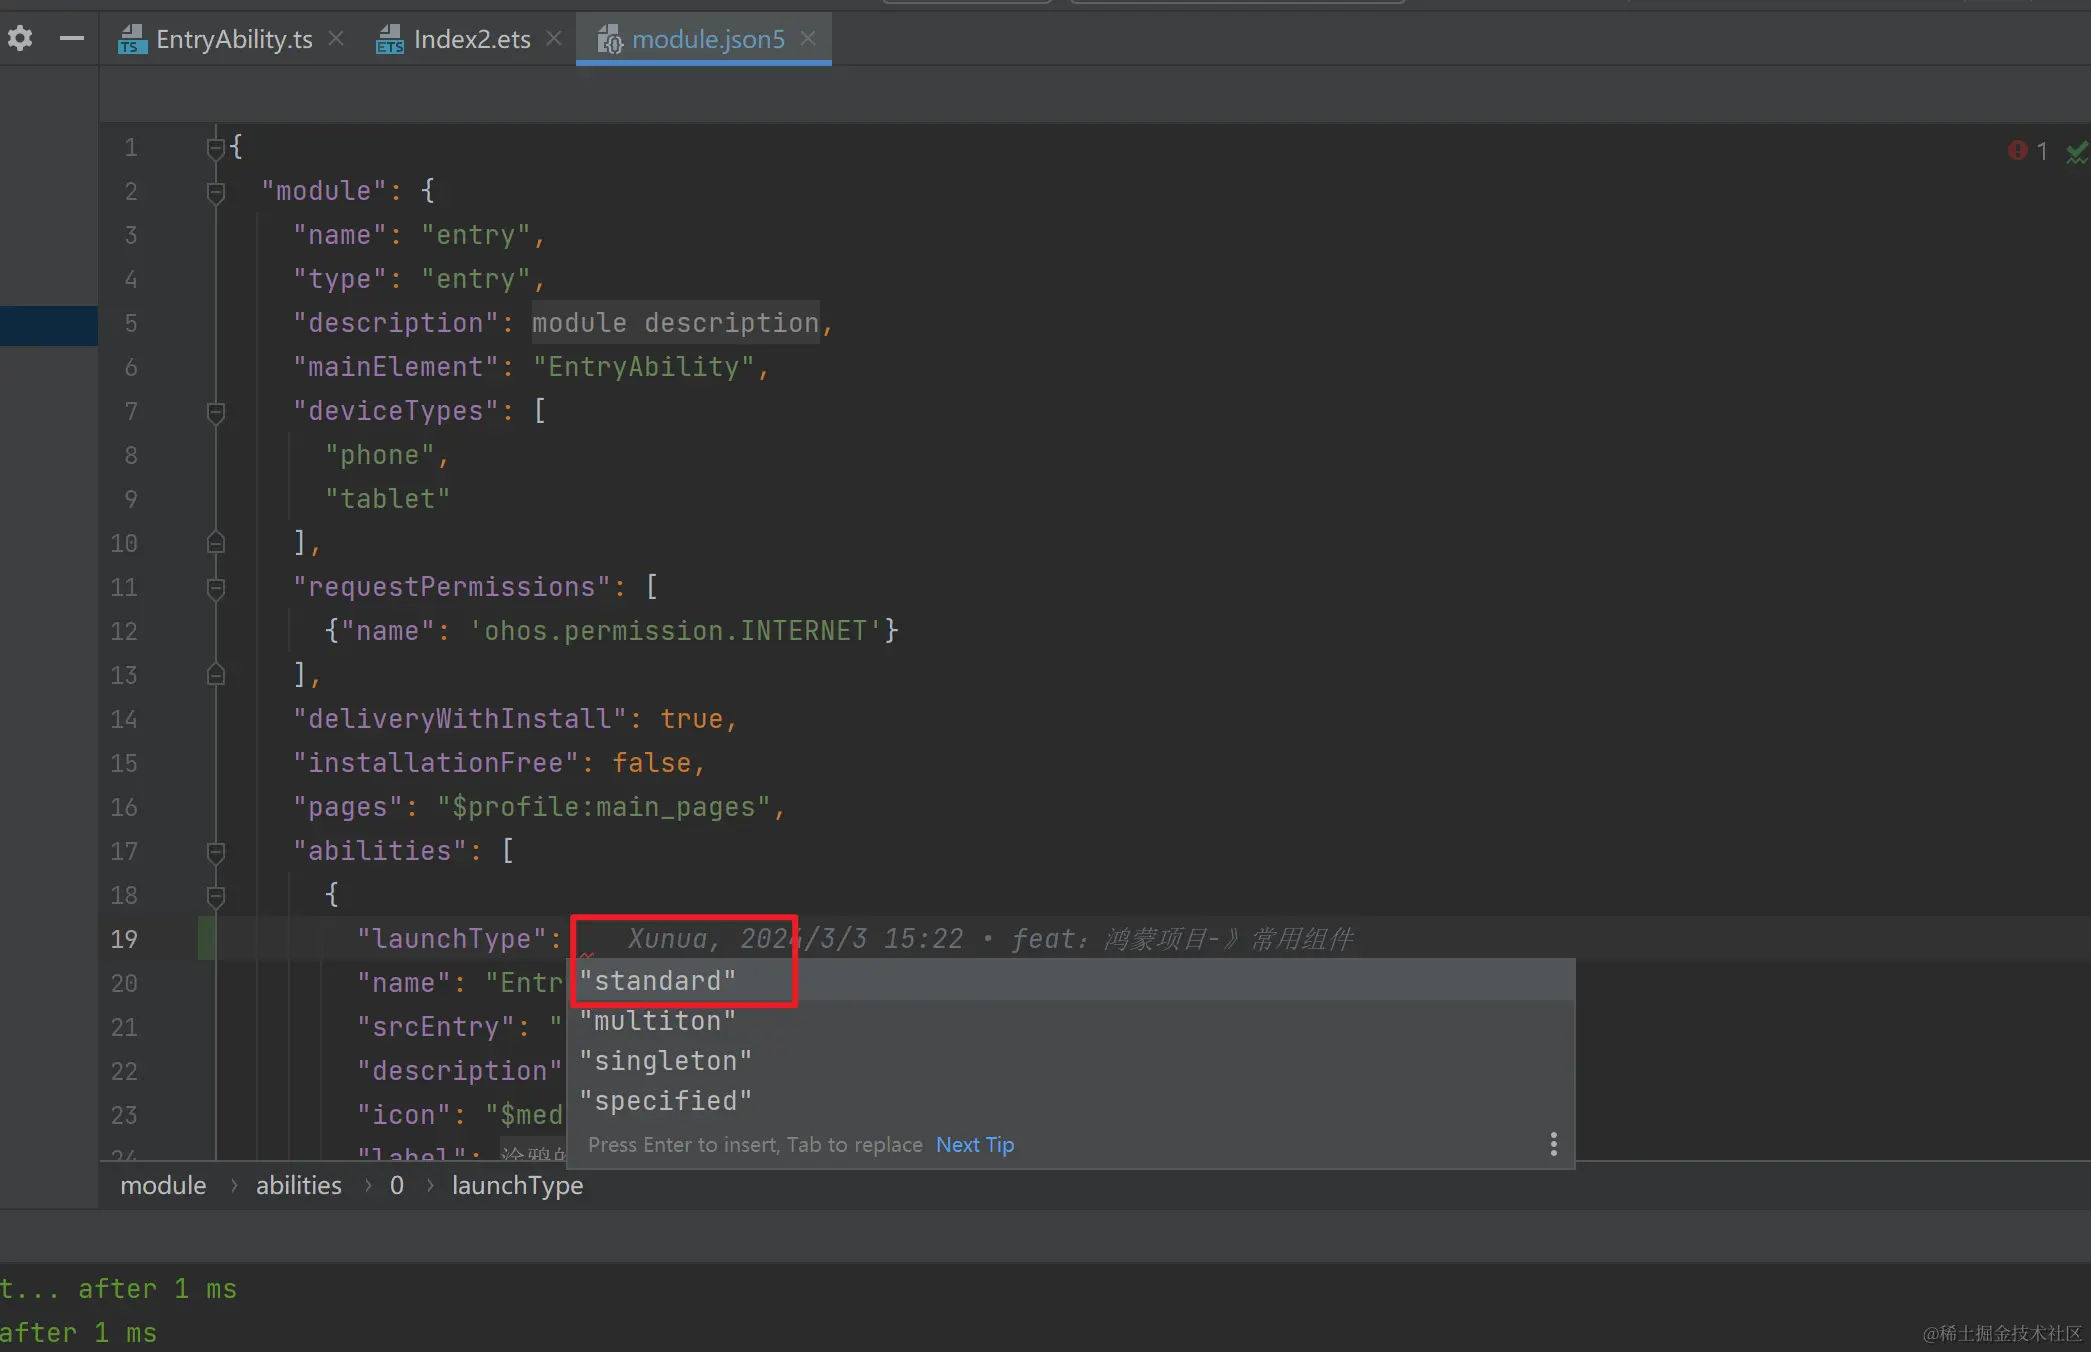The width and height of the screenshot is (2091, 1352).
Task: Open the Next Tip link in the completion popup
Action: pyautogui.click(x=974, y=1144)
